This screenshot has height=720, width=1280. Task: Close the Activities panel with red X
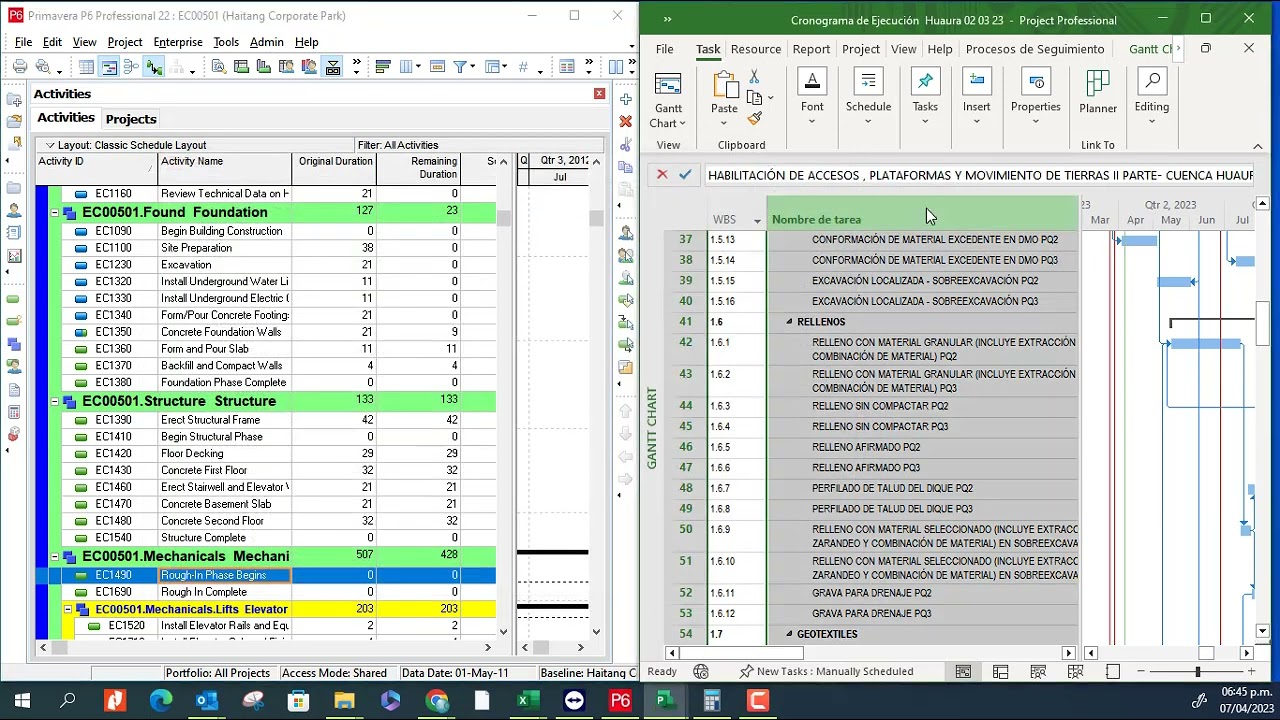(x=599, y=94)
